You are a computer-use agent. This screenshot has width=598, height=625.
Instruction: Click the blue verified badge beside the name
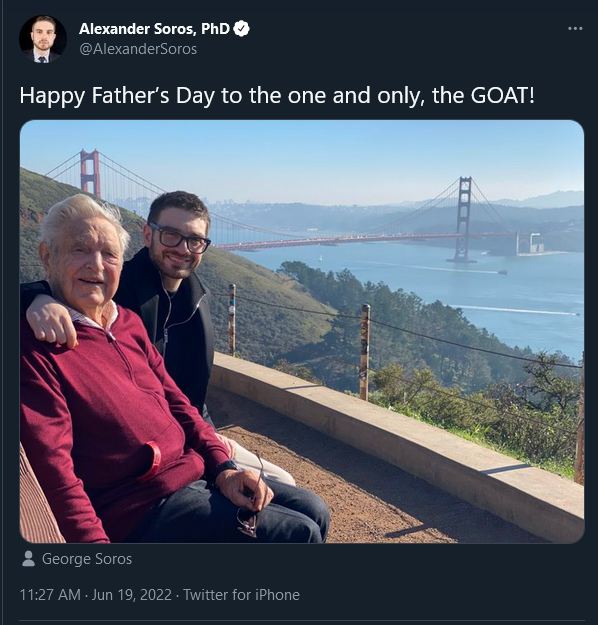point(241,29)
